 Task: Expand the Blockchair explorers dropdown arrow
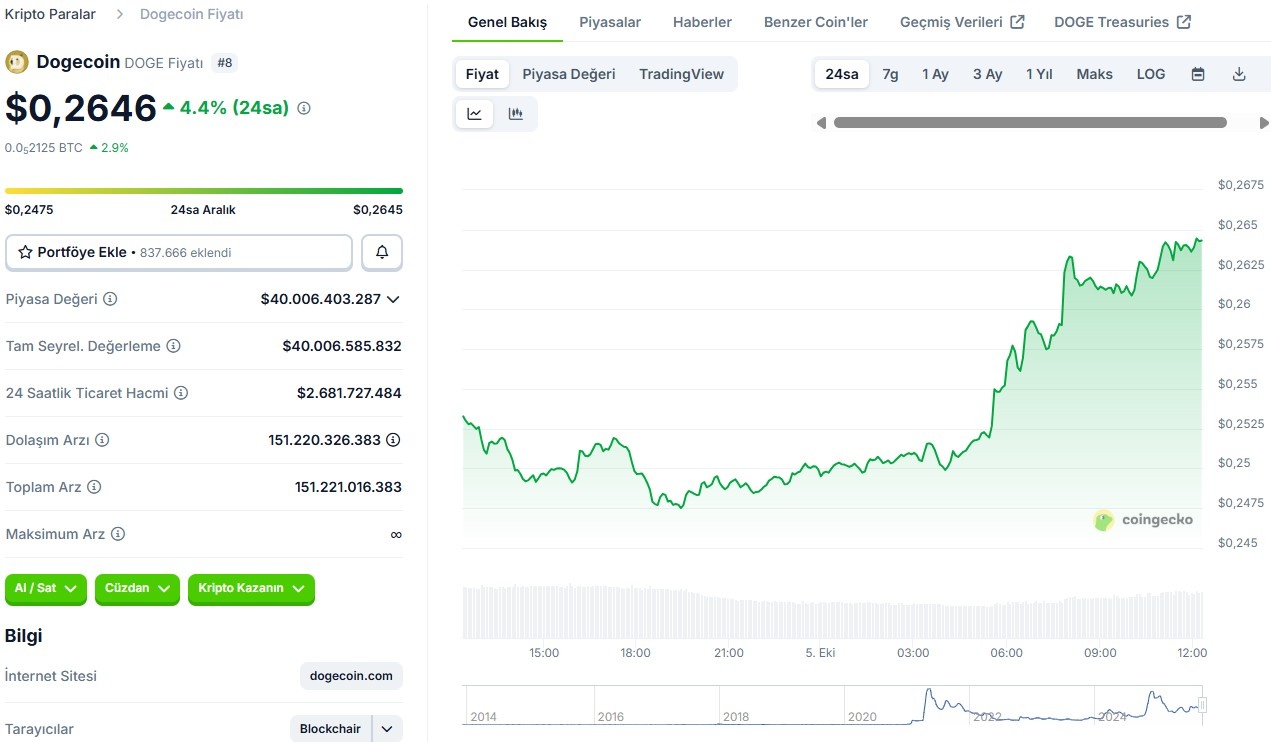point(388,729)
